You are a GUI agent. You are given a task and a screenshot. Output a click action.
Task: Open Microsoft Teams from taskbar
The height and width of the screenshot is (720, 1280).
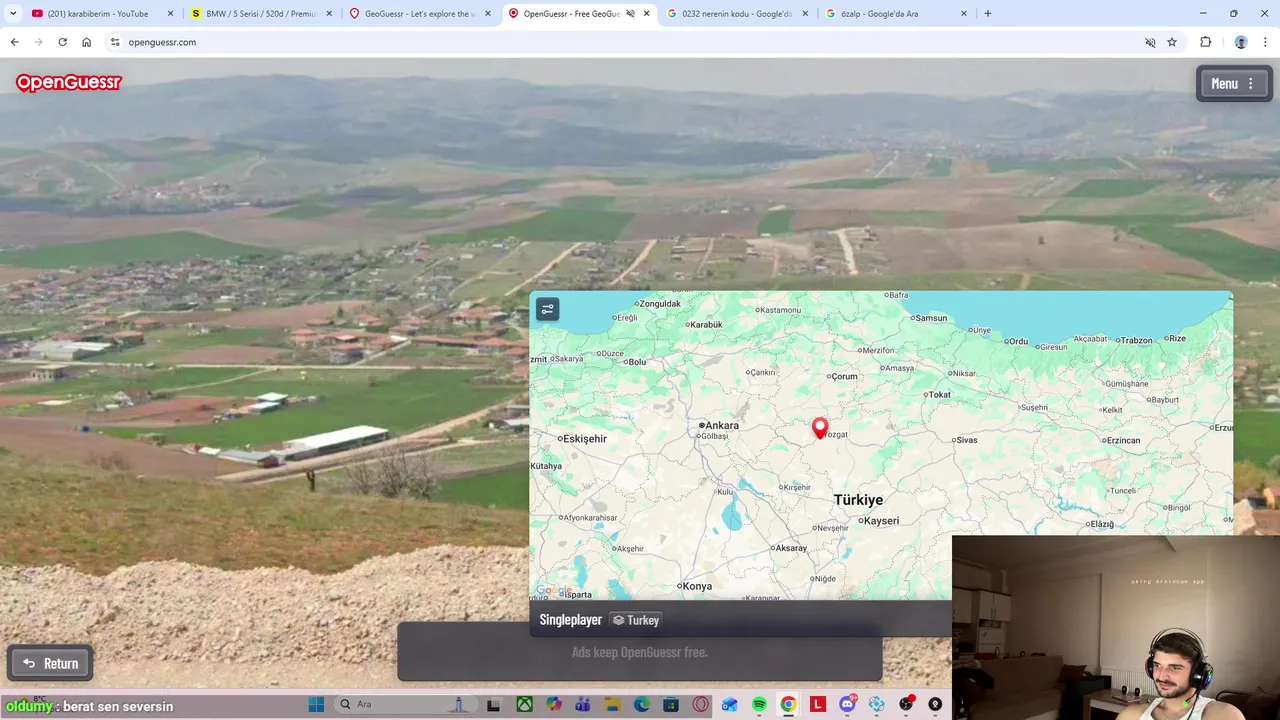583,704
